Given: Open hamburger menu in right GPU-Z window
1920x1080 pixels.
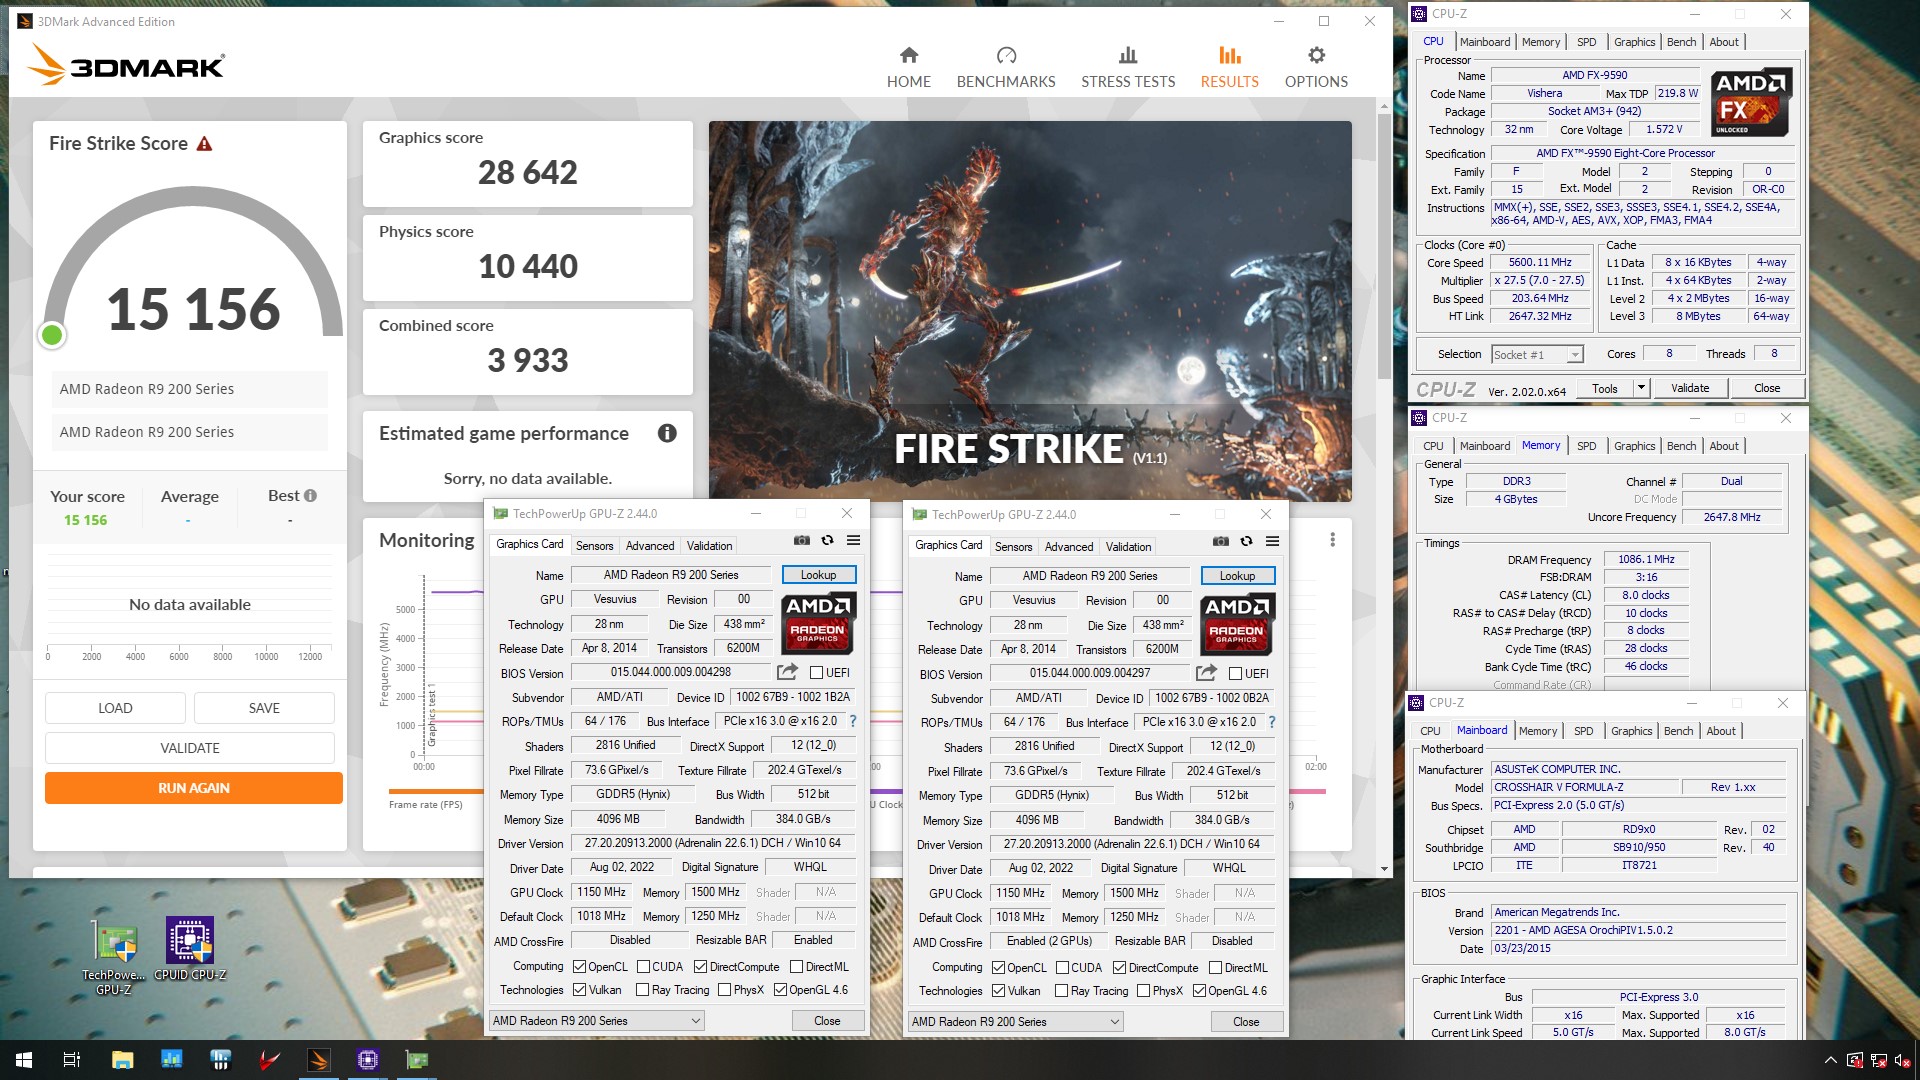Looking at the screenshot, I should coord(1272,541).
